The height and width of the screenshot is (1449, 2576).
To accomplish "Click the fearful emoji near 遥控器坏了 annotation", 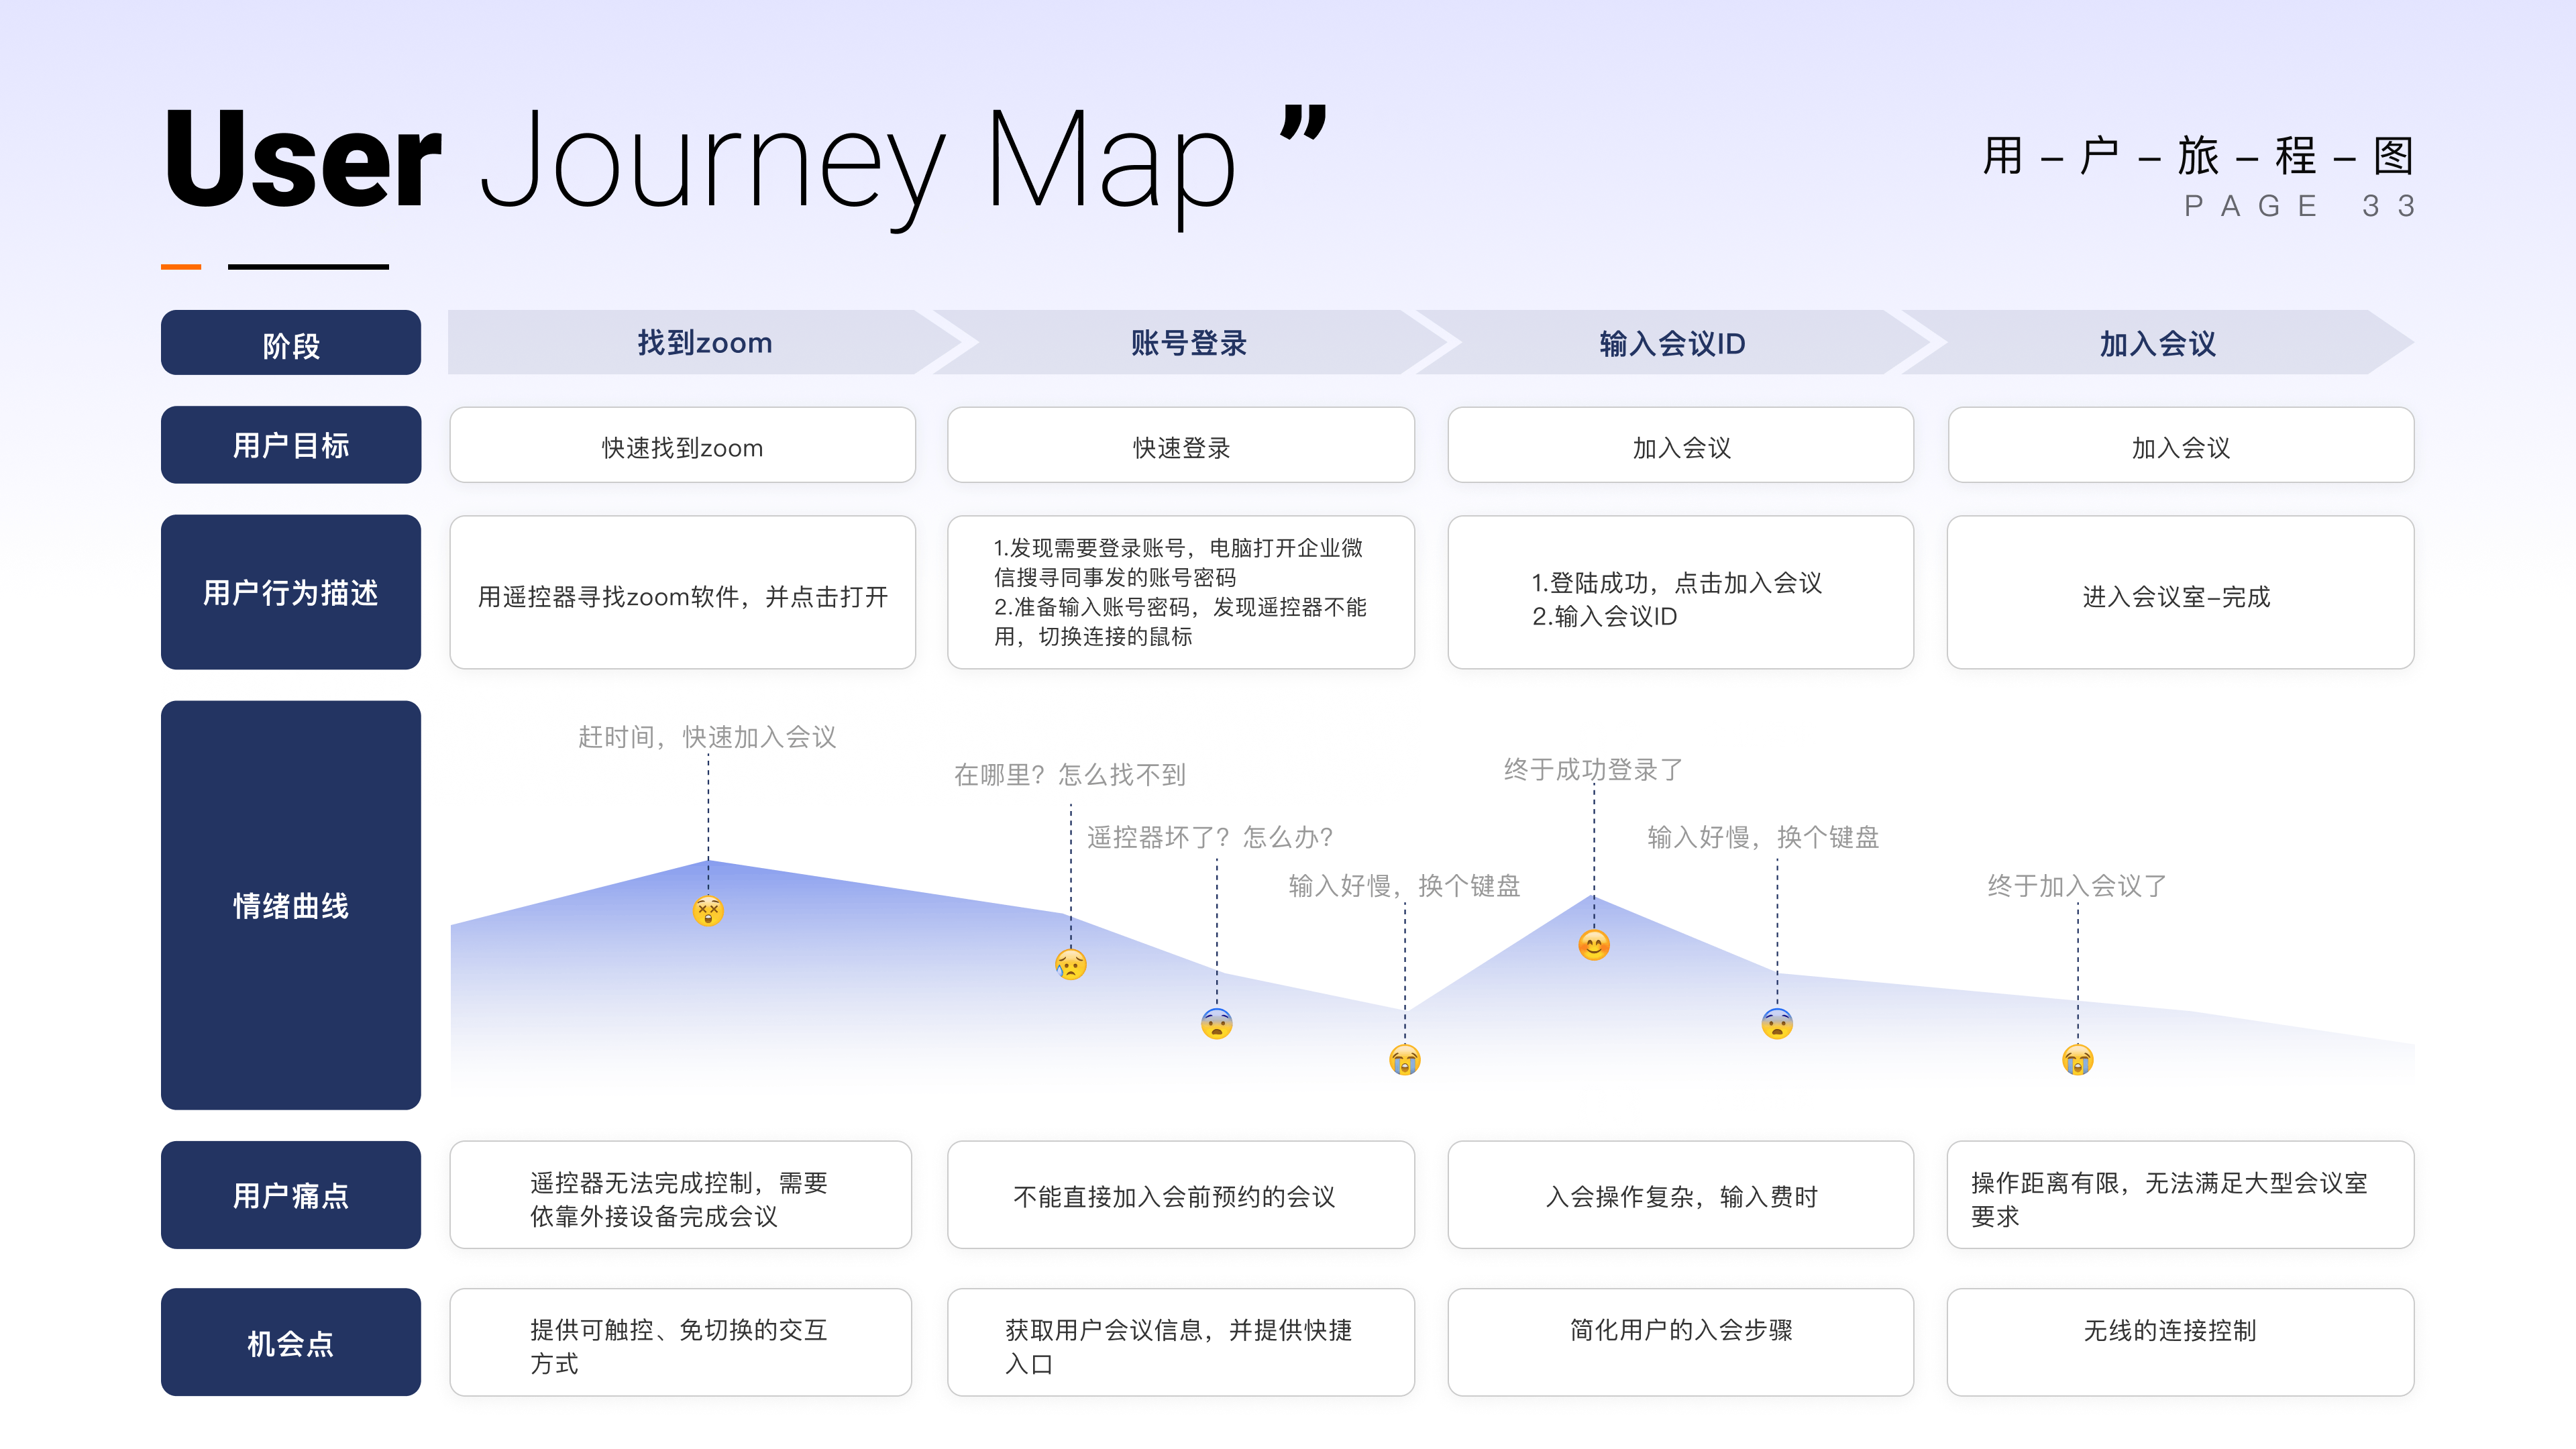I will (1216, 1023).
